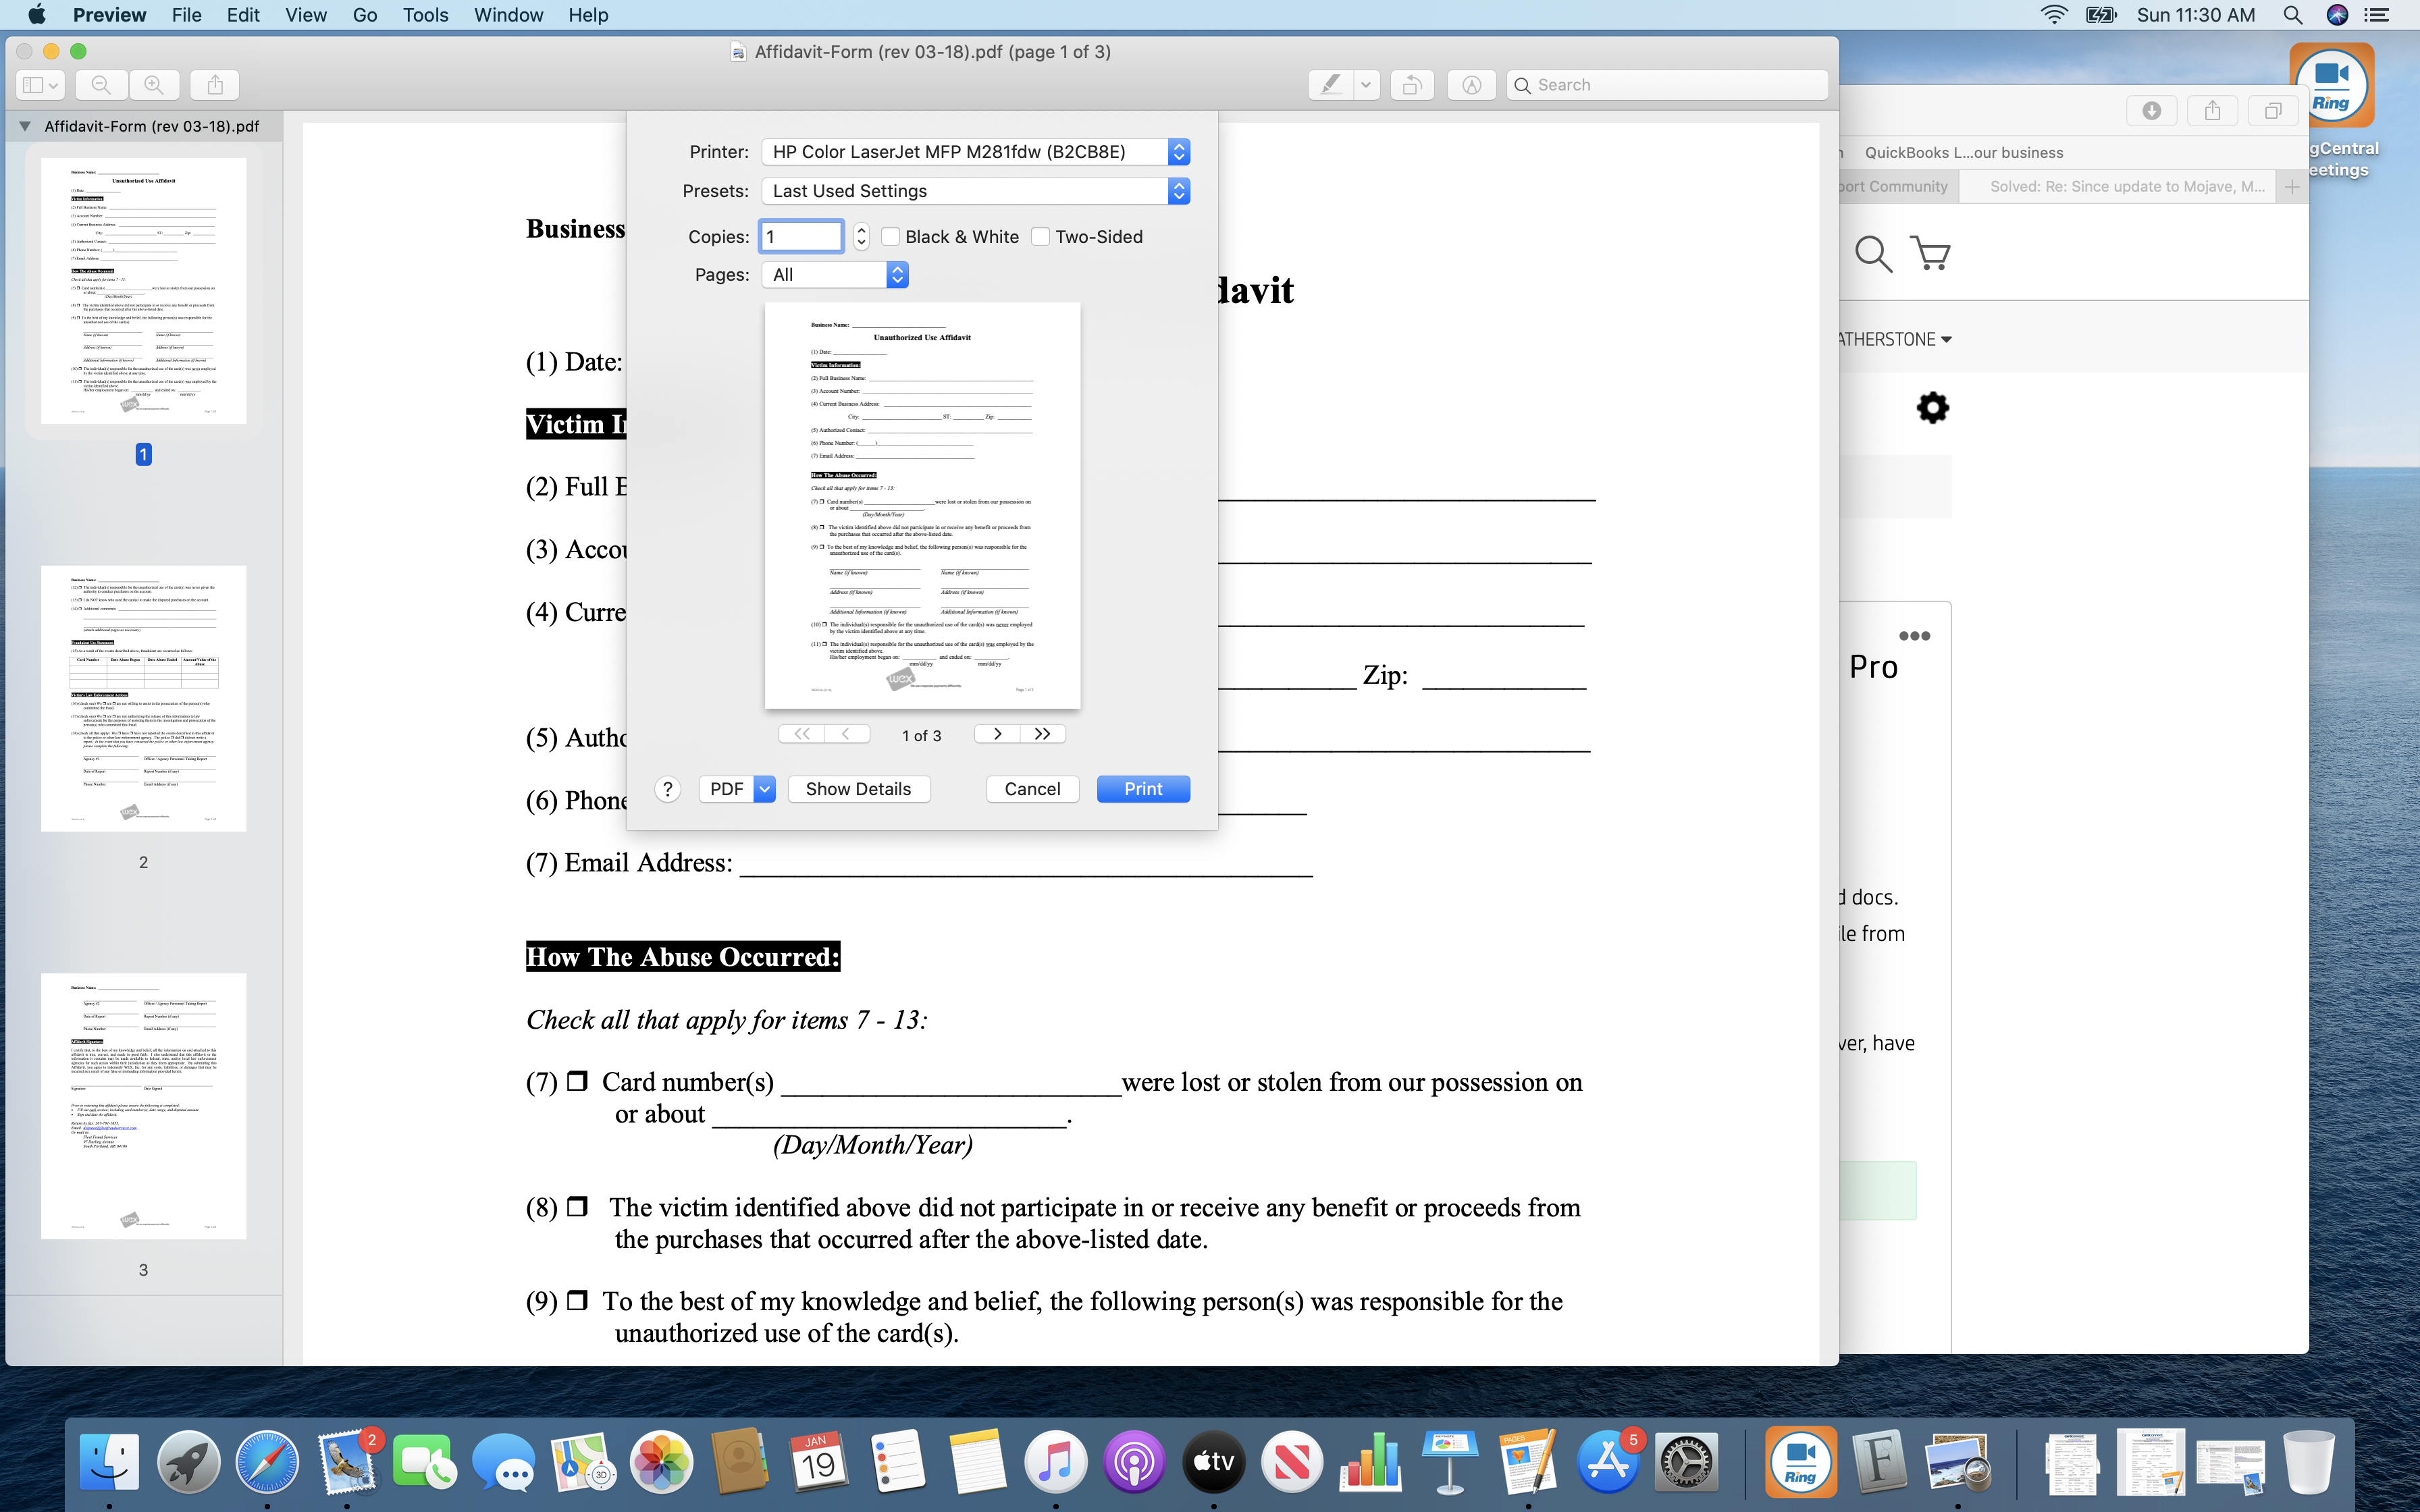
Task: Open the Printer selection dropdown
Action: (x=976, y=152)
